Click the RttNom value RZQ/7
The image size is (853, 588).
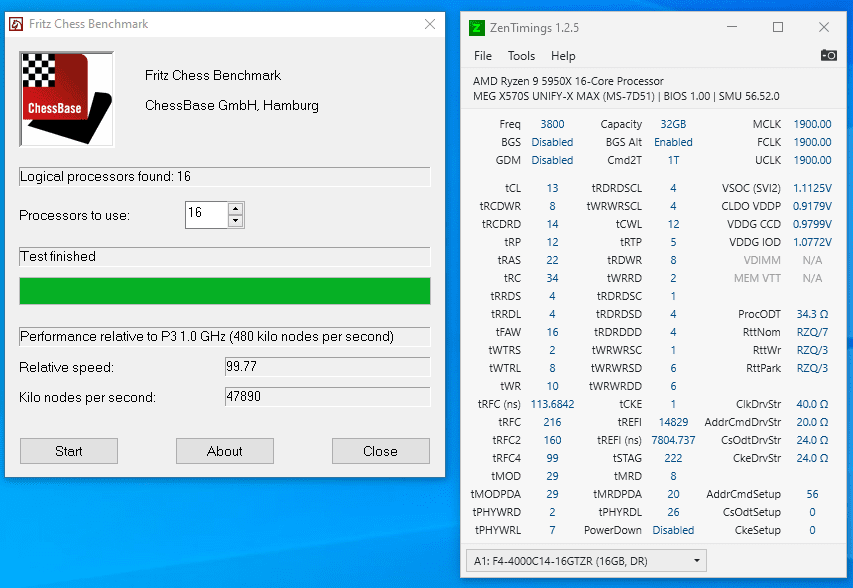[x=812, y=332]
